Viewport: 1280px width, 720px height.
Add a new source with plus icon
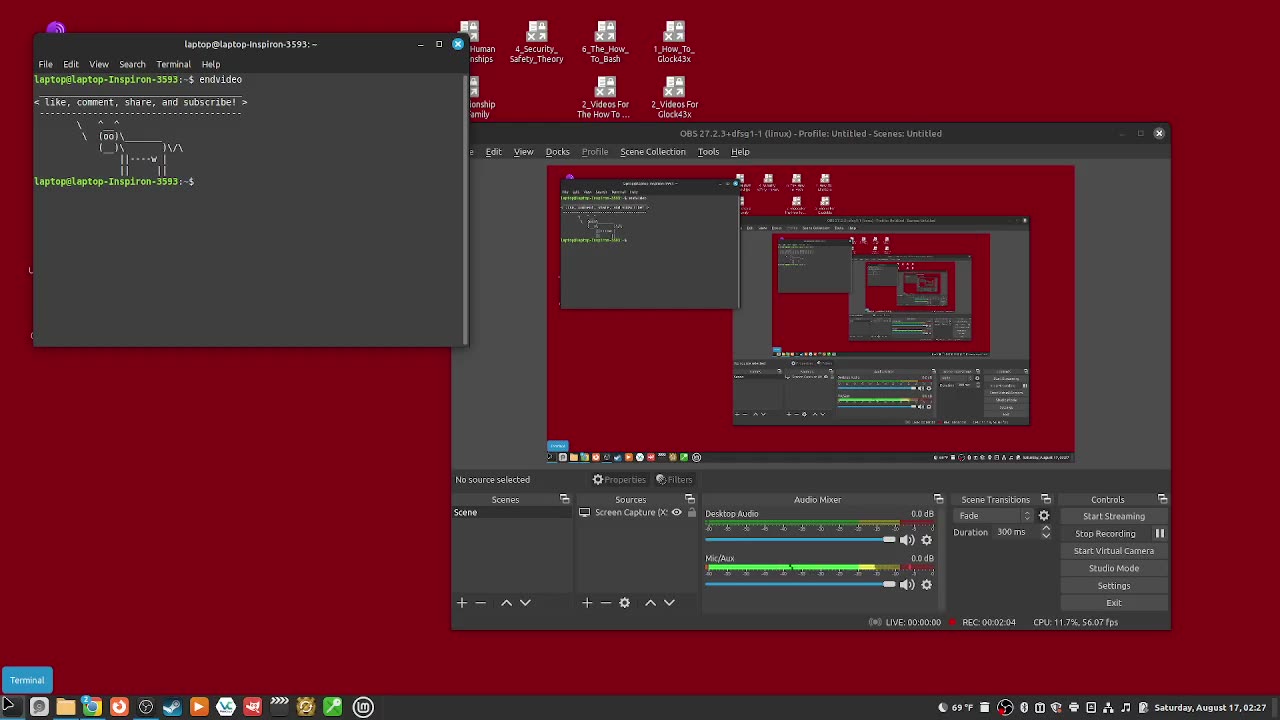click(x=587, y=603)
